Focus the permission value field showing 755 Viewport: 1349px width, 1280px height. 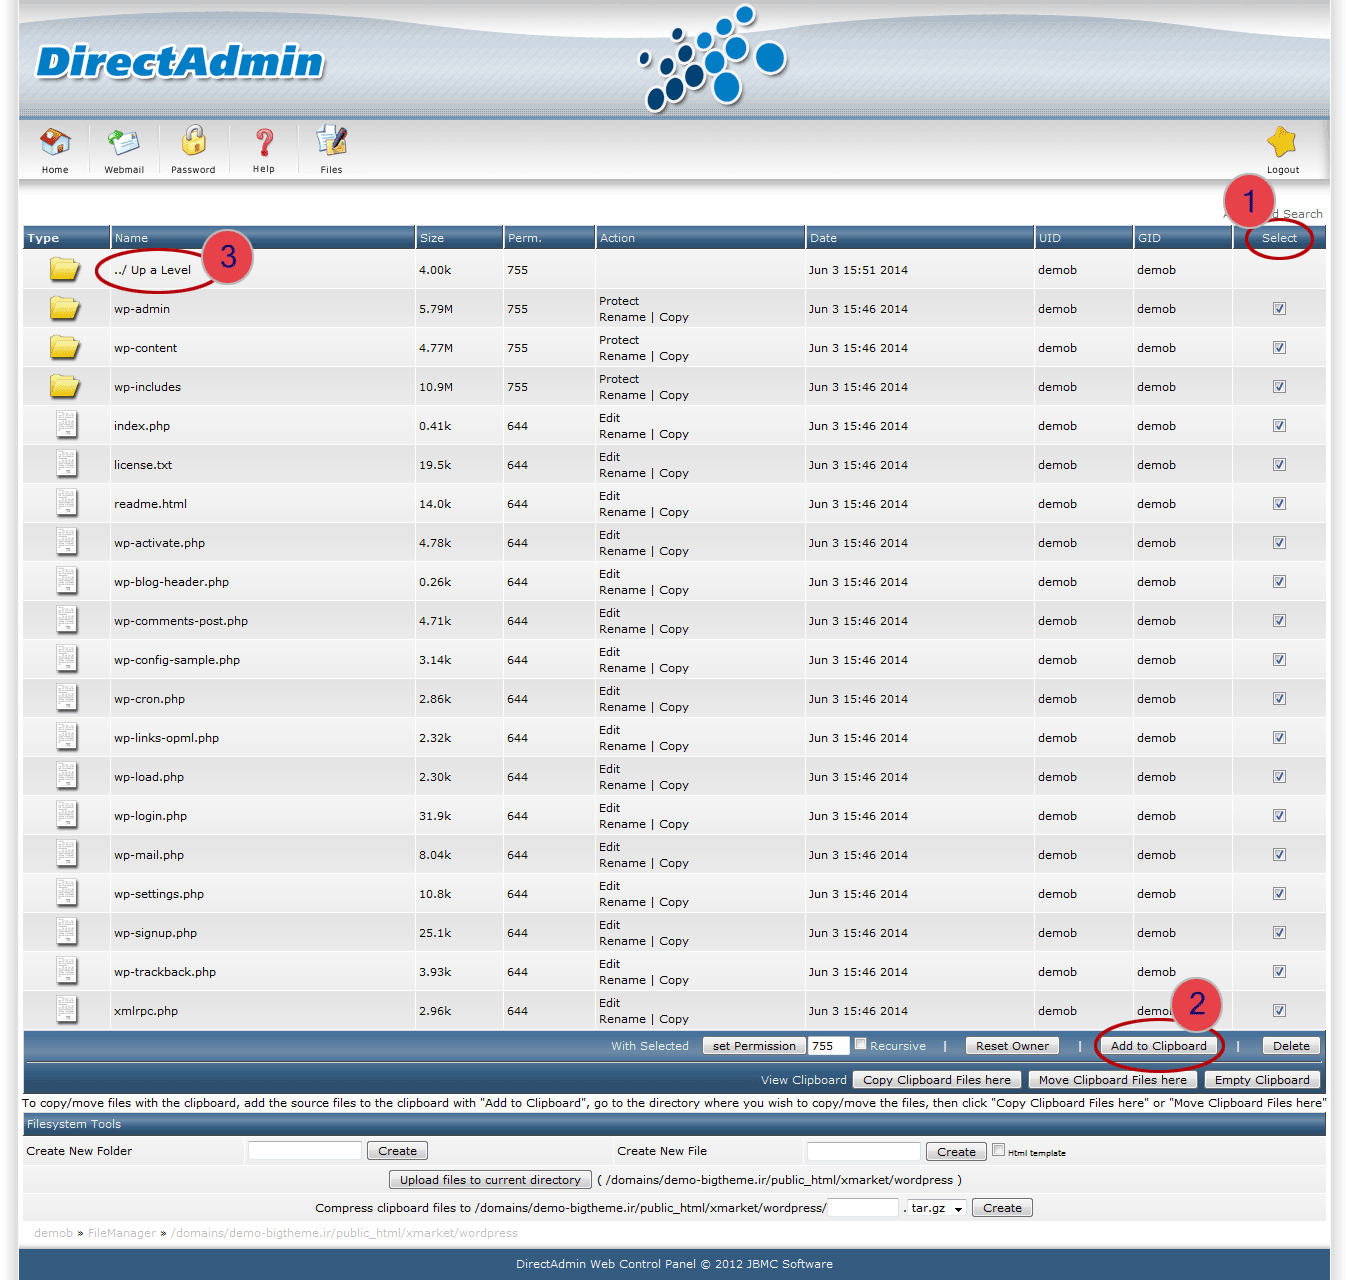point(828,1046)
